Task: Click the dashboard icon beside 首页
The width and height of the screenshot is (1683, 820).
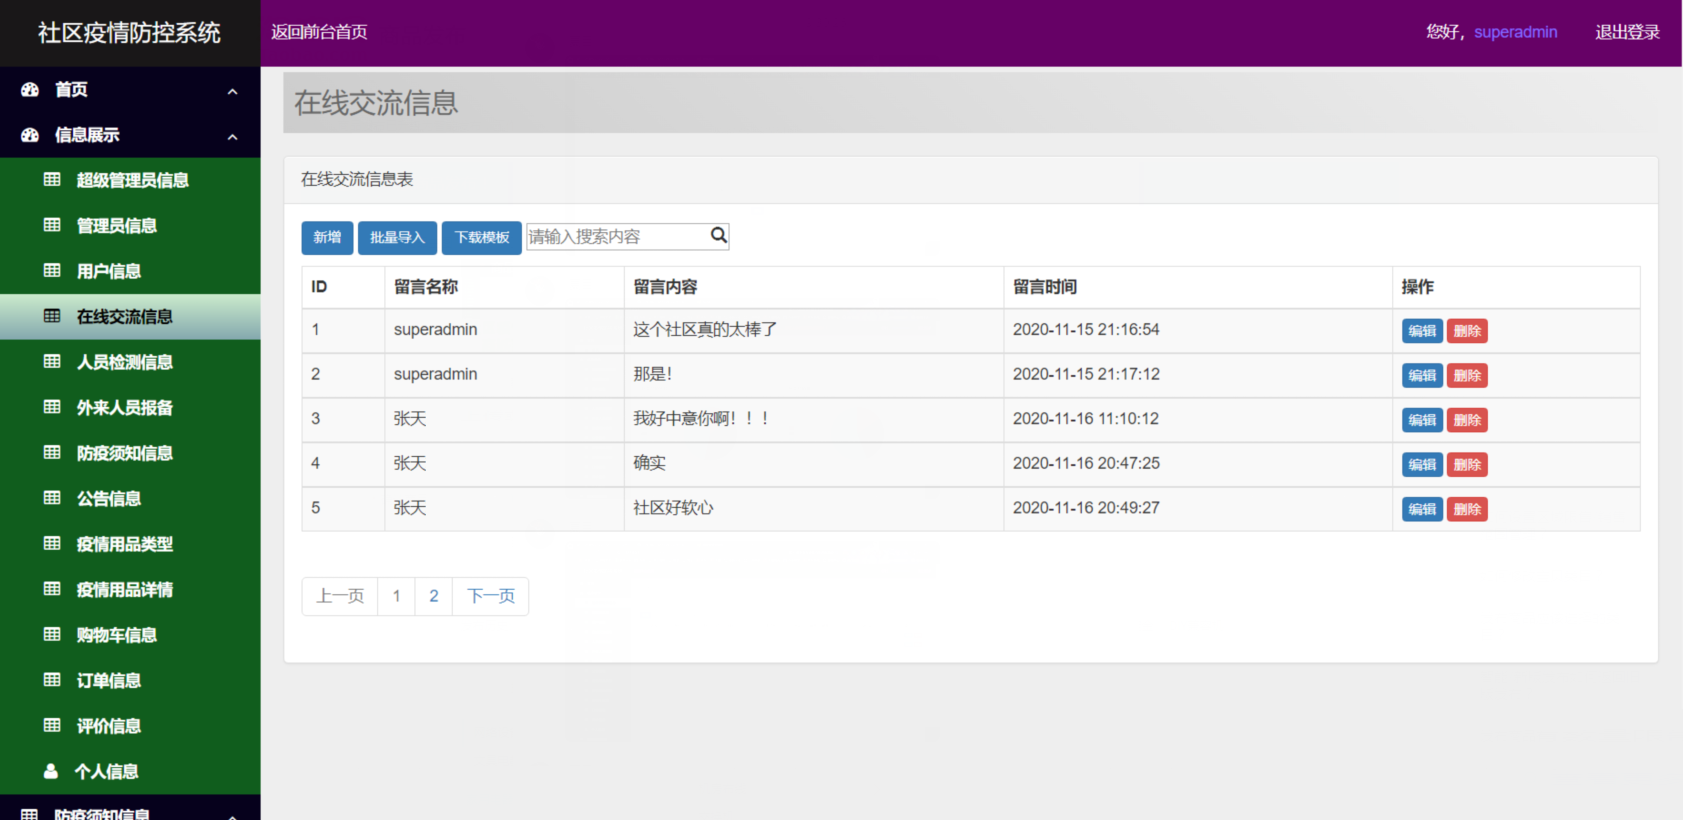Action: point(30,90)
